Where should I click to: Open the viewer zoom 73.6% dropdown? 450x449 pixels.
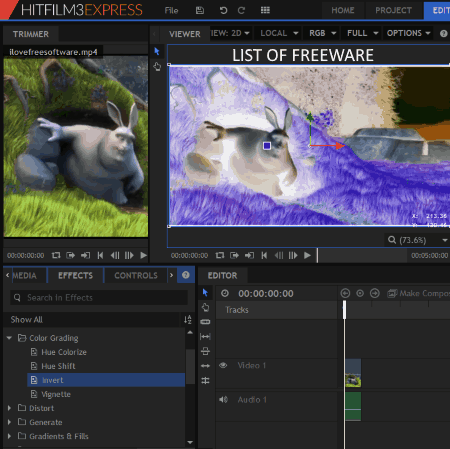(418, 240)
